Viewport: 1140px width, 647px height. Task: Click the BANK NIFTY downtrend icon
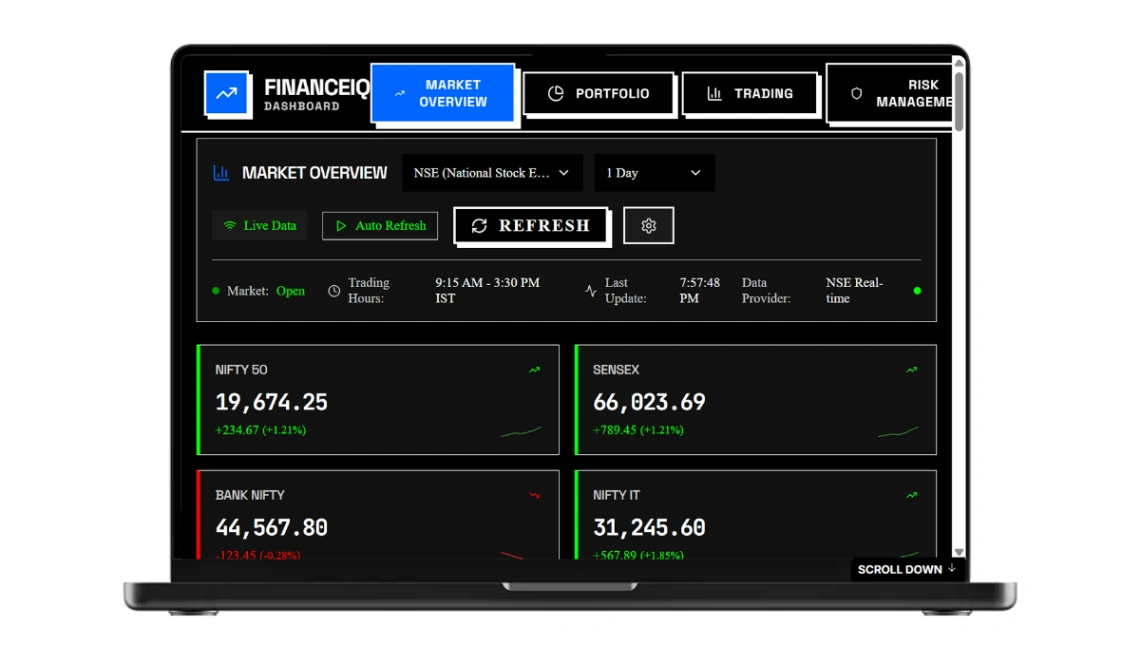pyautogui.click(x=535, y=495)
